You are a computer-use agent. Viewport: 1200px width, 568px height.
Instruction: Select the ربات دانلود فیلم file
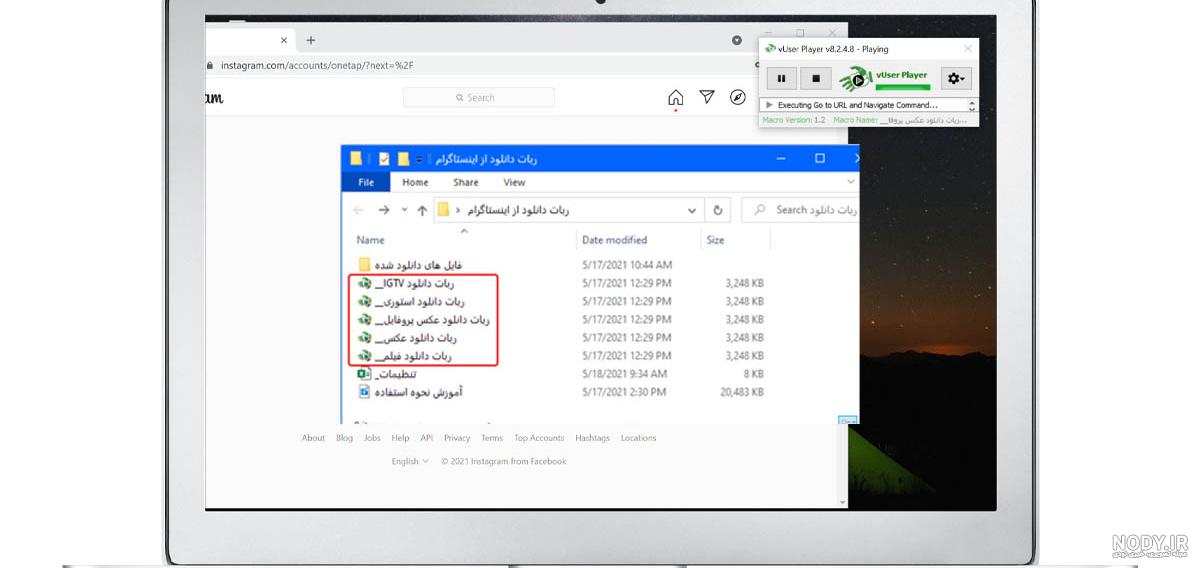point(405,356)
